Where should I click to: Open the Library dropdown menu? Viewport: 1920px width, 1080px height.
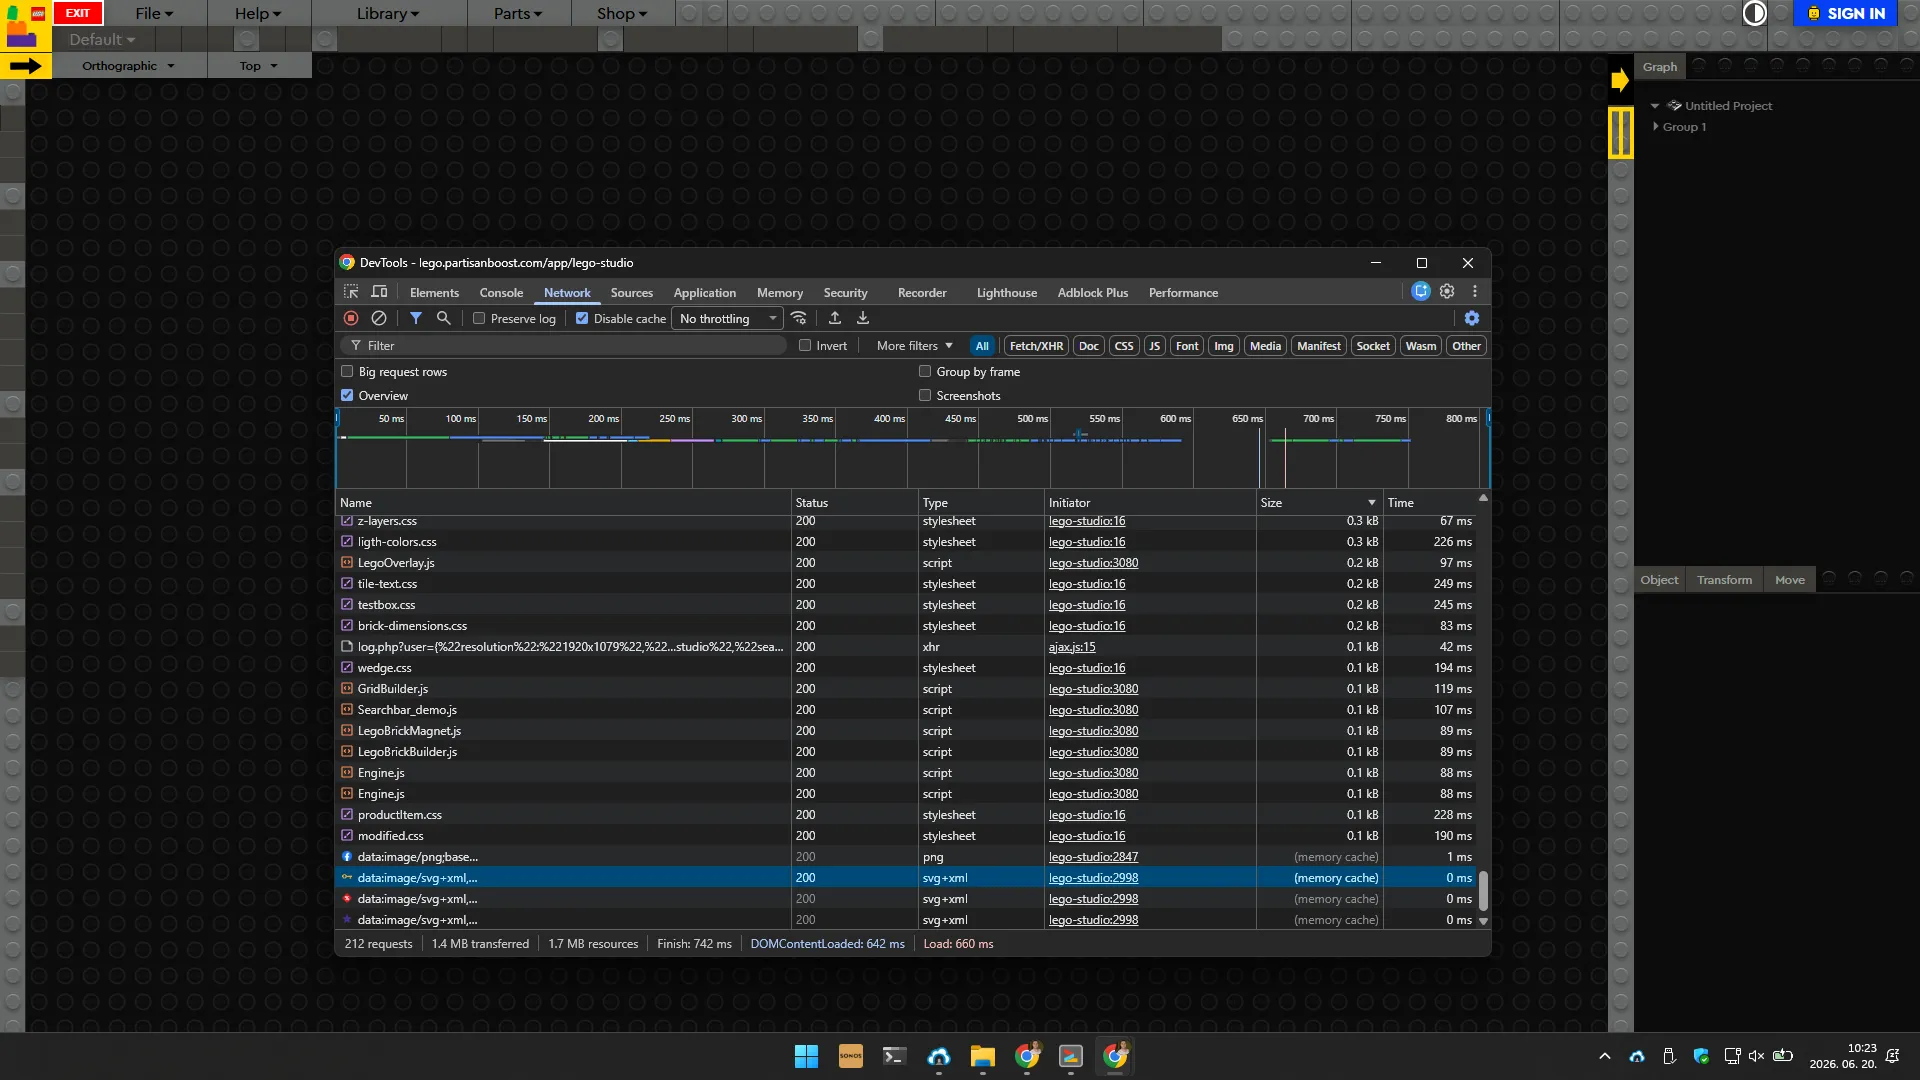coord(388,13)
